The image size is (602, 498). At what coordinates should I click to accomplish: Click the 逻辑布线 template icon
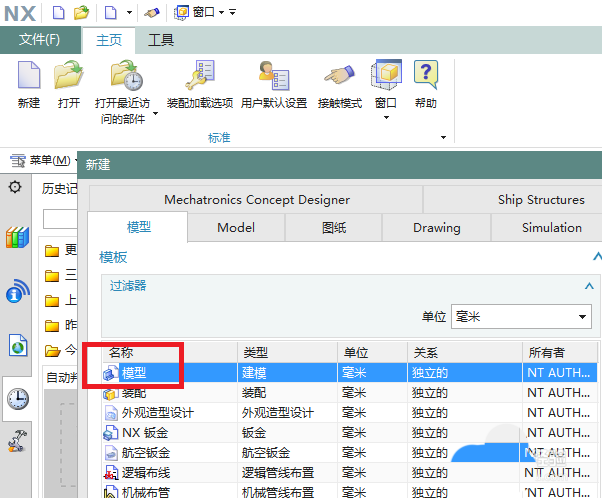pyautogui.click(x=111, y=473)
